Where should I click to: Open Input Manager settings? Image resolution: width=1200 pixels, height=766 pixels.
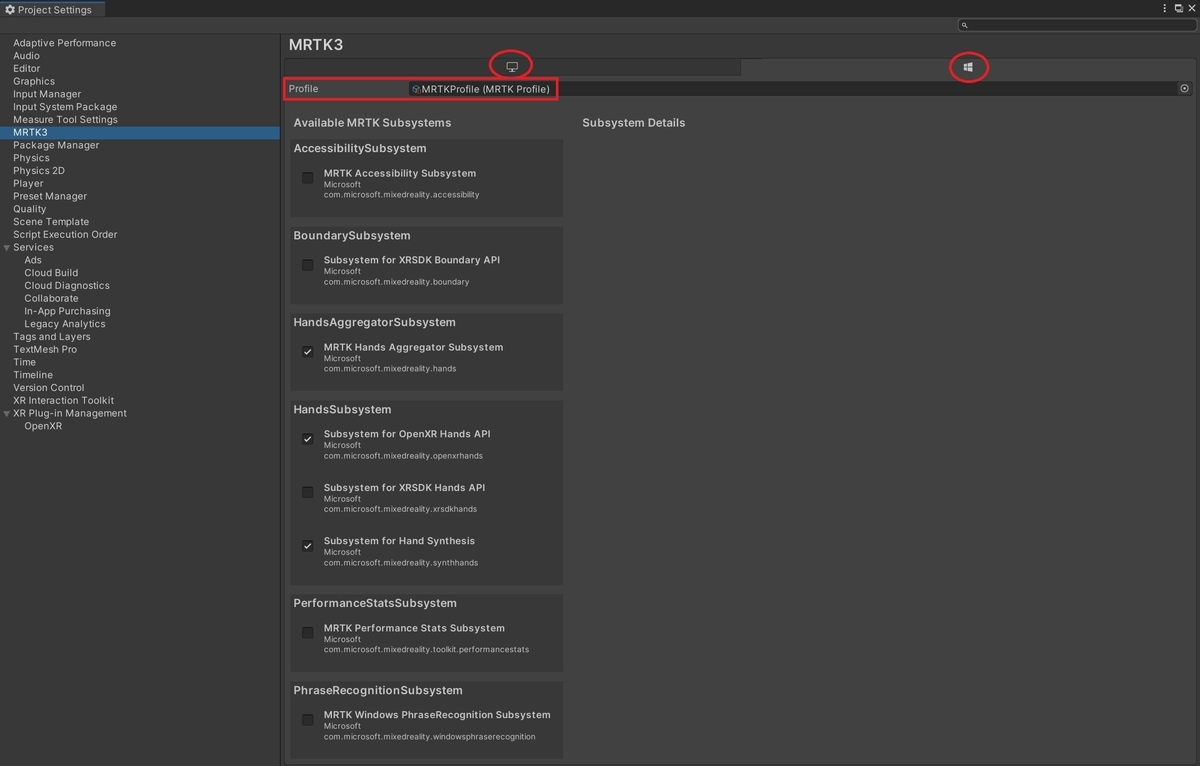coord(47,94)
